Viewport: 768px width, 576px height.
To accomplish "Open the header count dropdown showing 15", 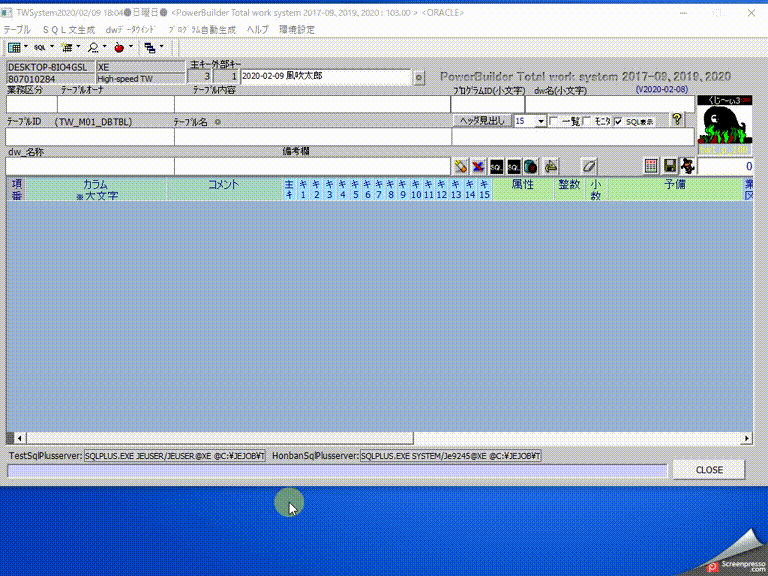I will 541,121.
